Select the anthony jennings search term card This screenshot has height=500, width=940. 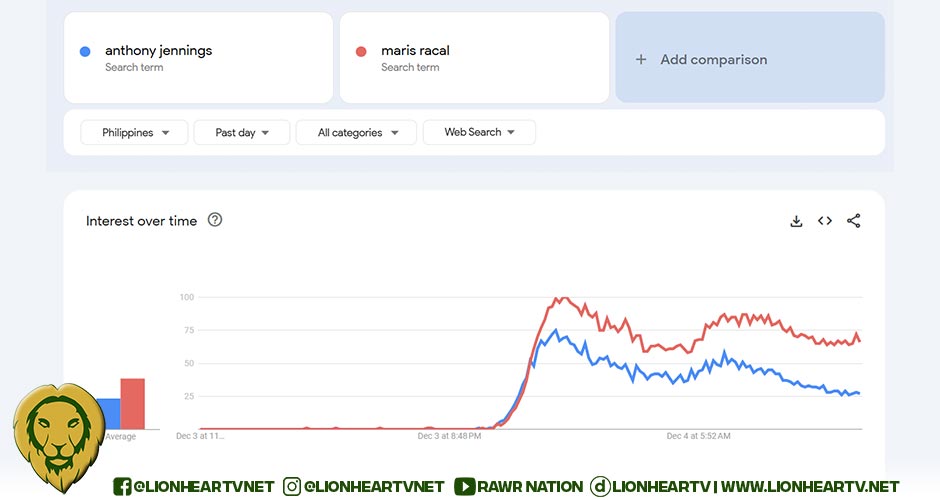[198, 58]
